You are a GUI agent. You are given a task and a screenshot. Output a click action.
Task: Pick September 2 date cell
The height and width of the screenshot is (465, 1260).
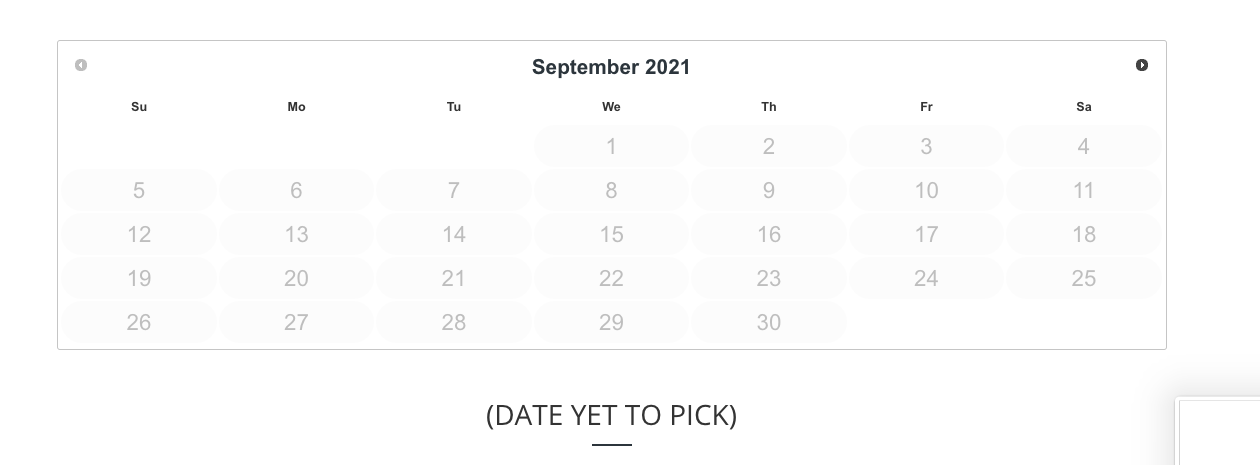769,147
